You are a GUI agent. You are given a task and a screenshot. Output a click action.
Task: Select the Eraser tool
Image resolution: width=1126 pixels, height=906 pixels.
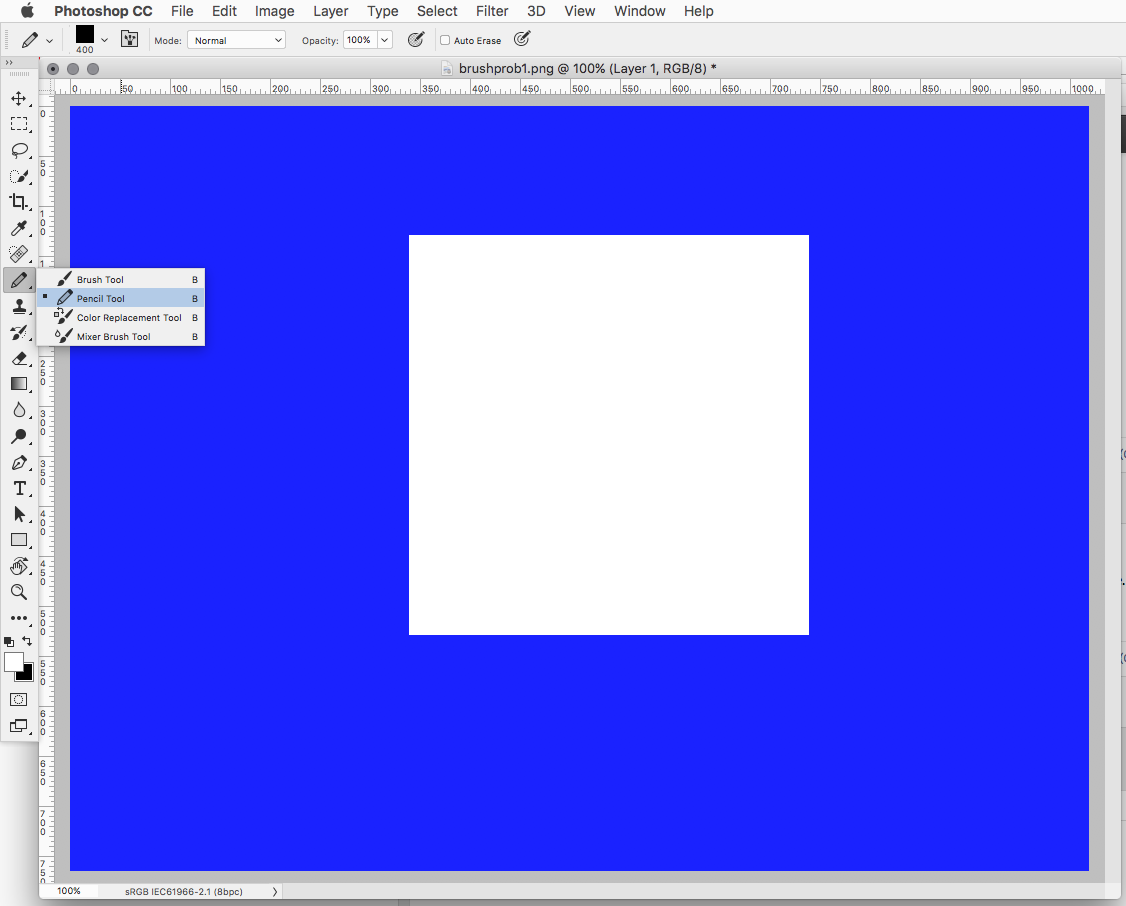click(19, 359)
